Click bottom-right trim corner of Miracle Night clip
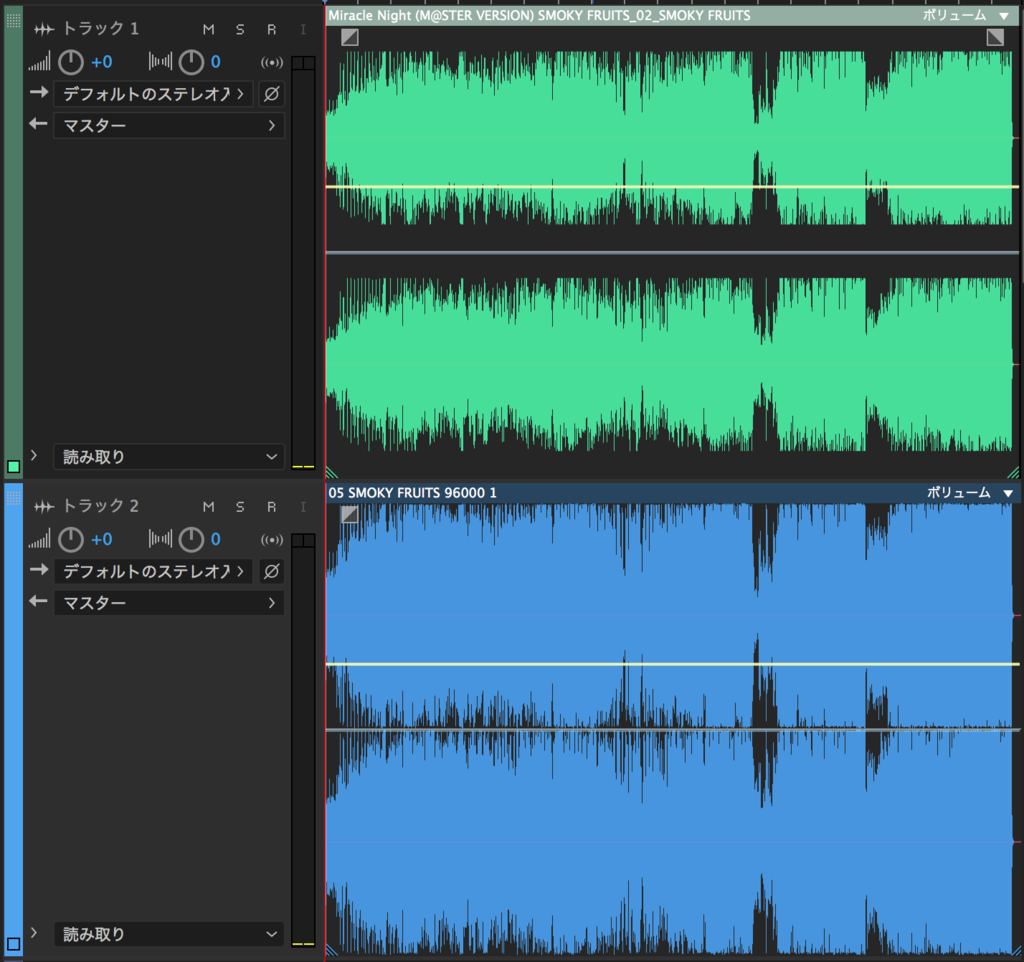1024x962 pixels. pos(1014,473)
